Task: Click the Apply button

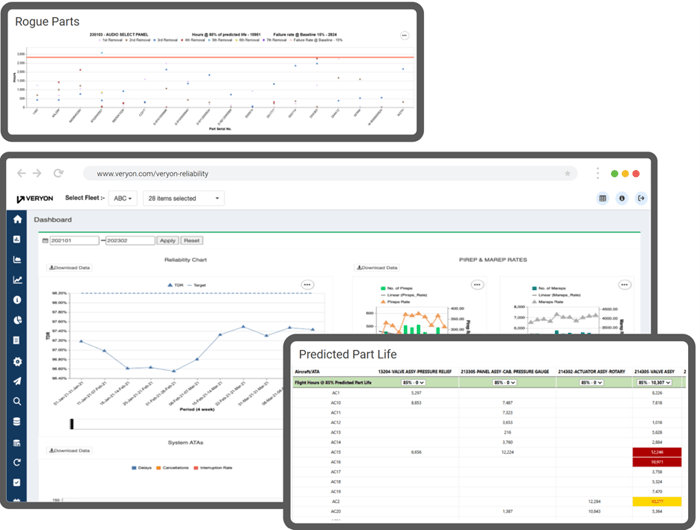Action: pos(167,241)
